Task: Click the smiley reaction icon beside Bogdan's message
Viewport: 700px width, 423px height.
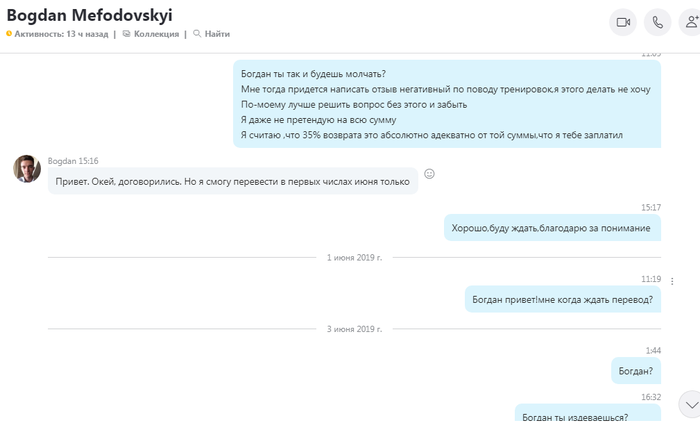Action: tap(430, 174)
